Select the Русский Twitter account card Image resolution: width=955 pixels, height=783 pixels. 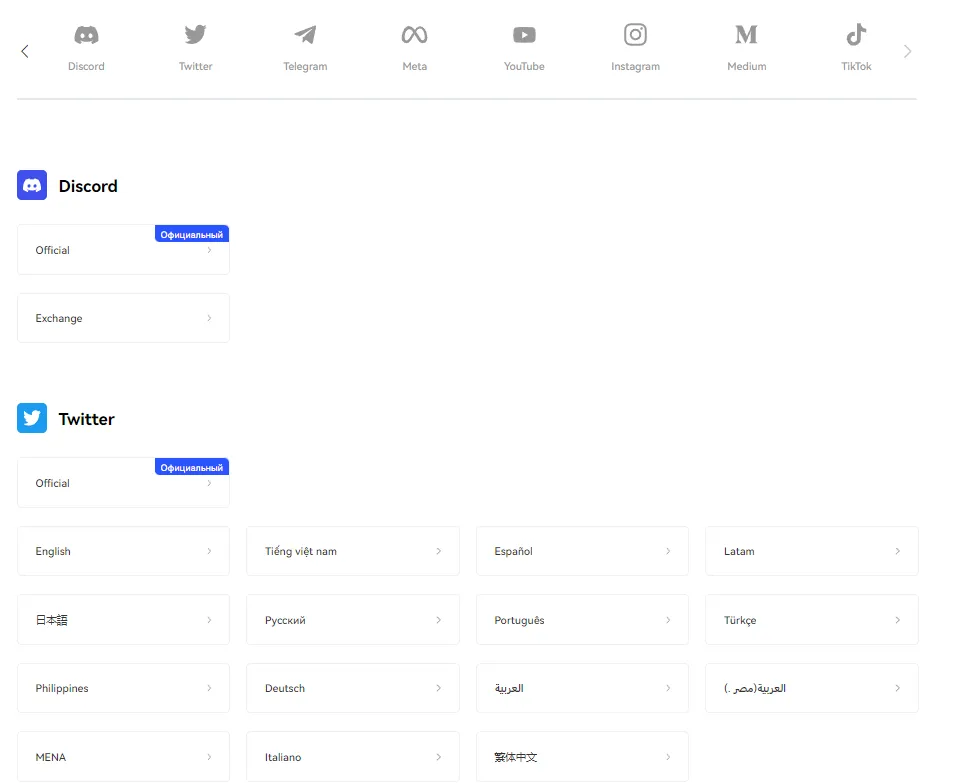[352, 620]
